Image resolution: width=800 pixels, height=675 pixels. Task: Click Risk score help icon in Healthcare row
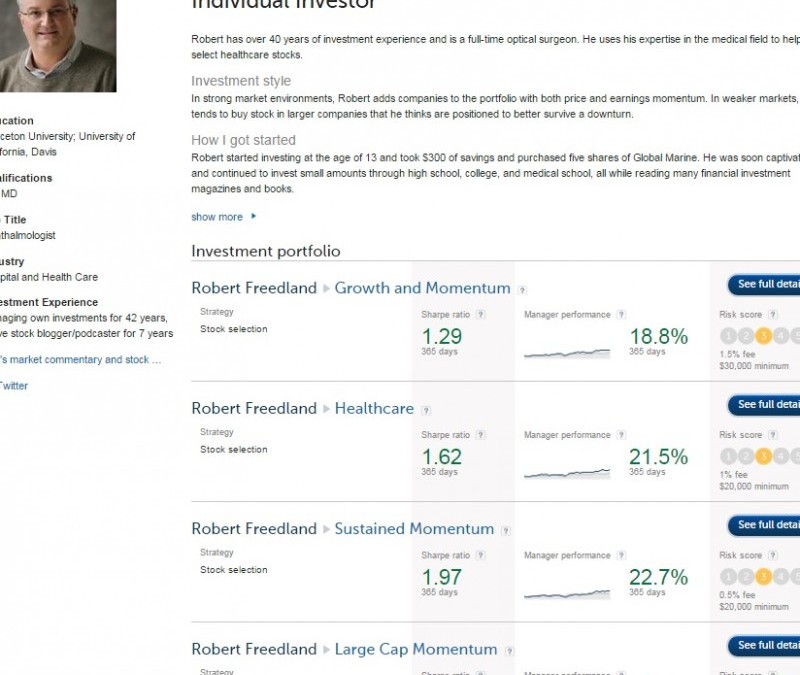[x=772, y=435]
